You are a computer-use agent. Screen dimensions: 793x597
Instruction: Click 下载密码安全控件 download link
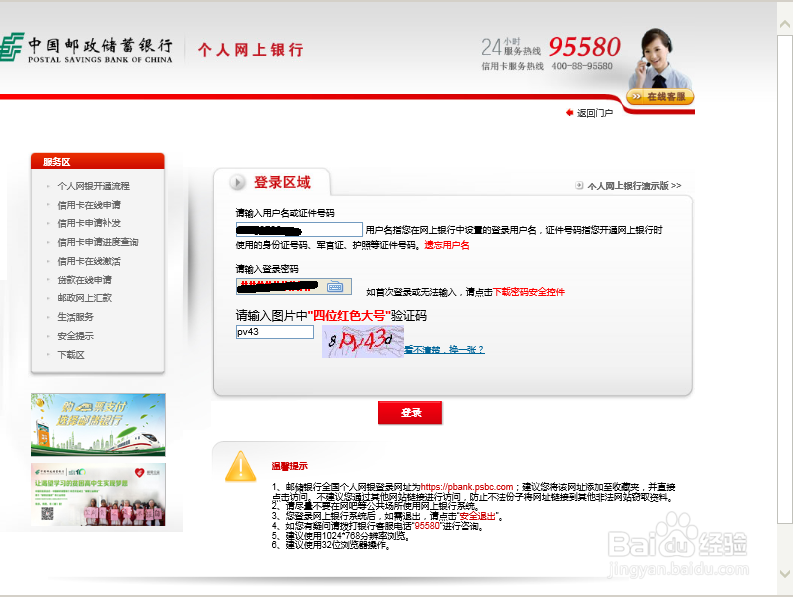click(x=529, y=292)
